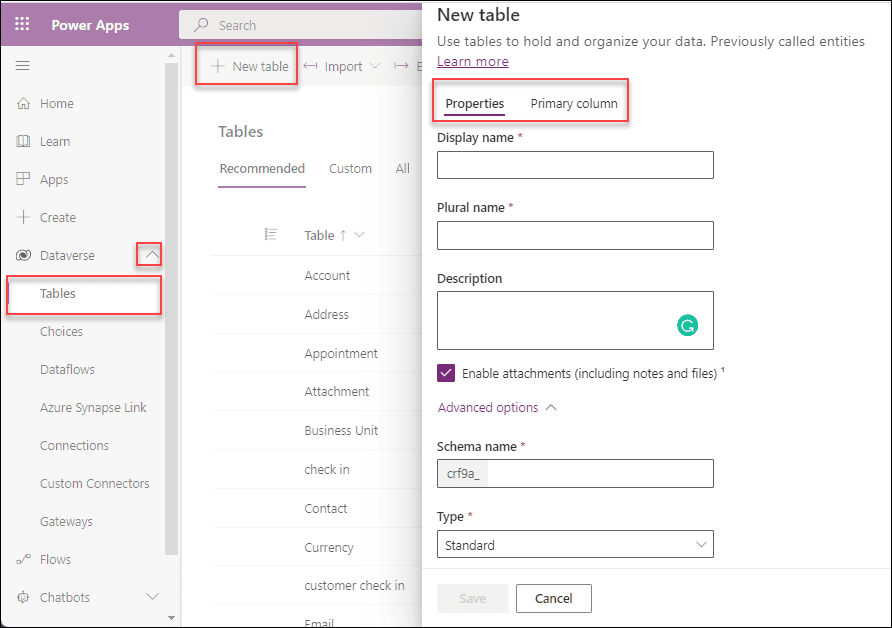892x628 pixels.
Task: Click Home in the navigation
Action: pos(56,104)
